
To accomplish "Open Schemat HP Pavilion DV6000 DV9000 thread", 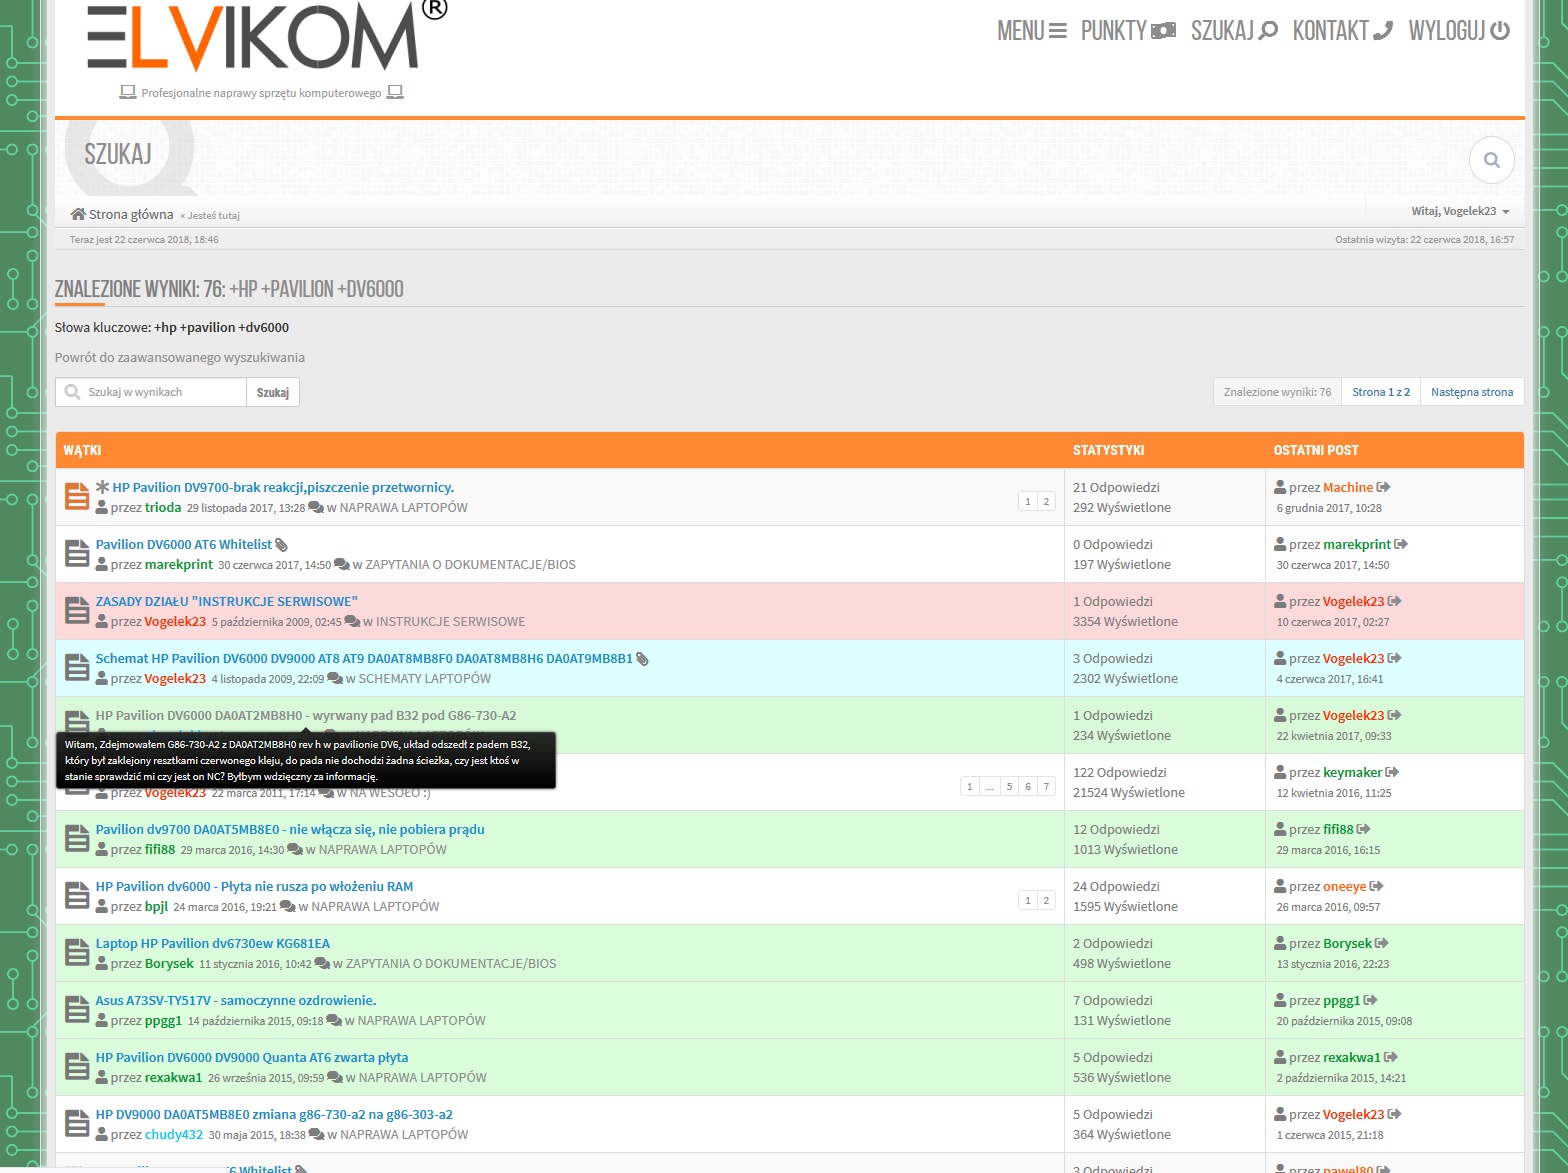I will click(364, 658).
